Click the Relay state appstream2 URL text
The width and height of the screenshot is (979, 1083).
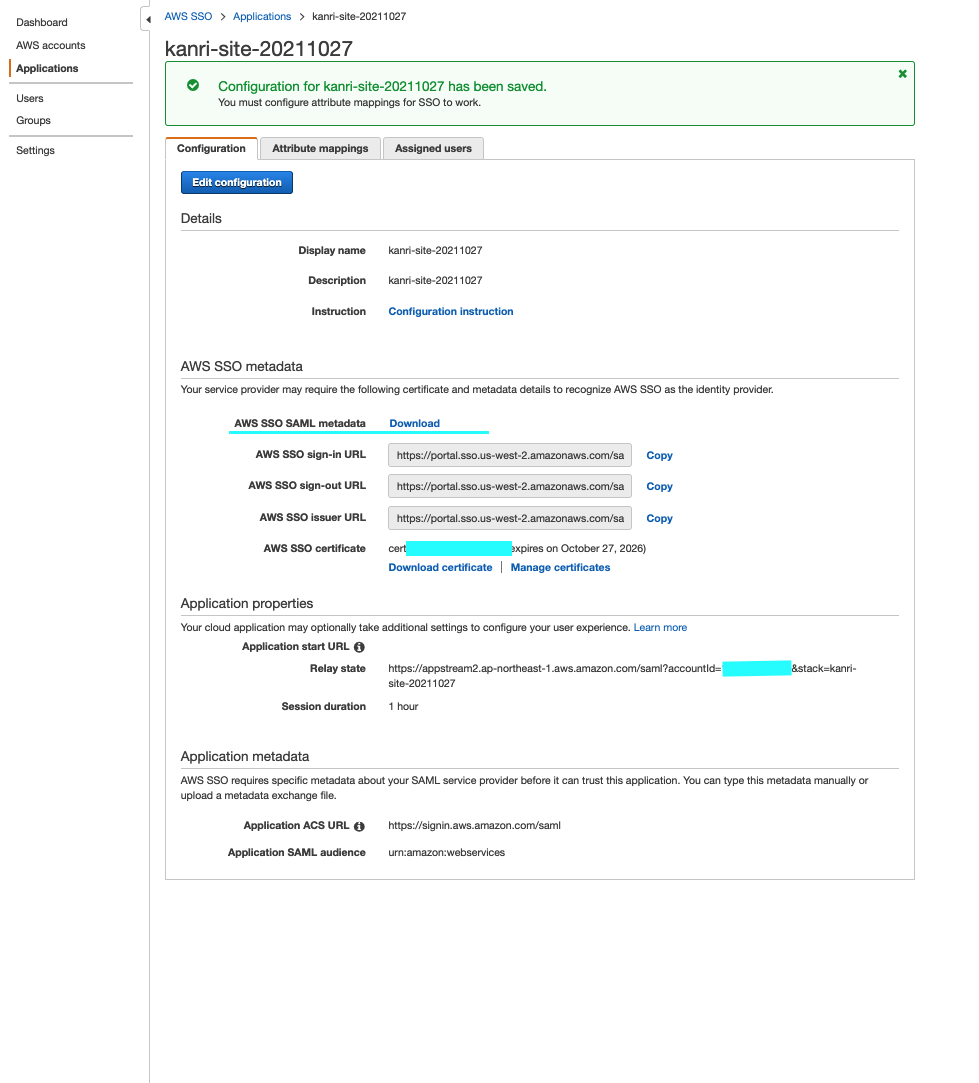click(x=622, y=675)
